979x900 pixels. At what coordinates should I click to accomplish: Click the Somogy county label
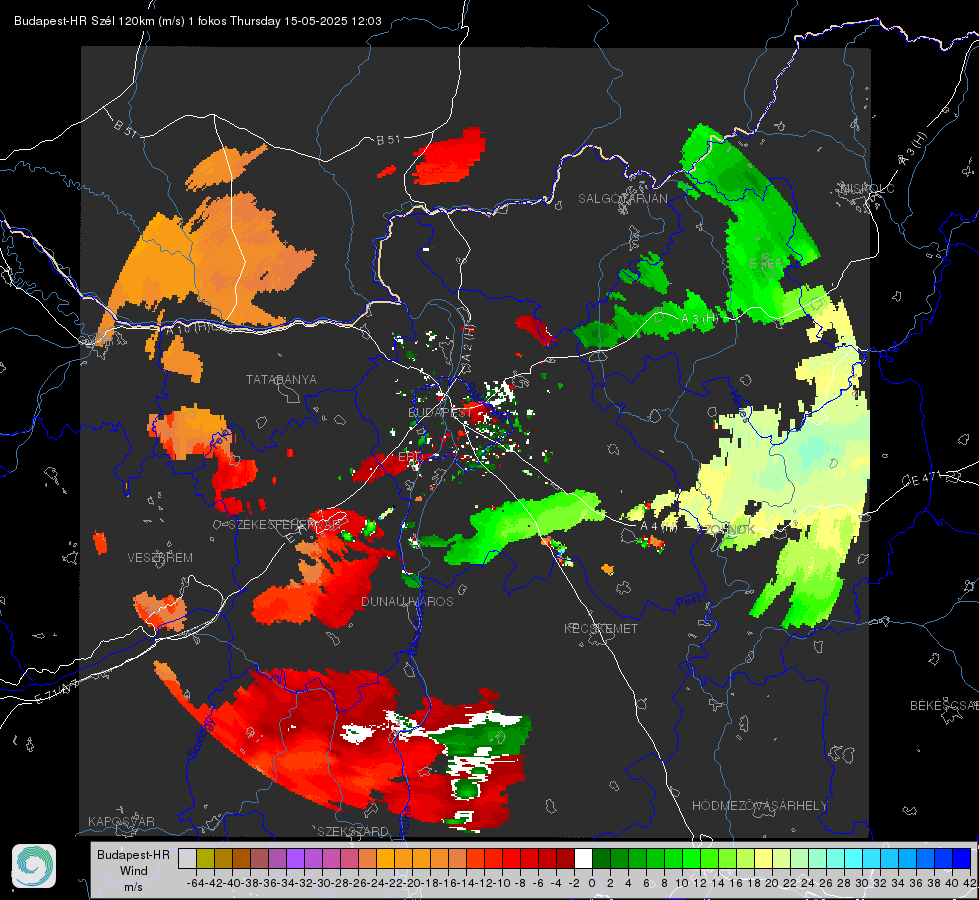201,738
